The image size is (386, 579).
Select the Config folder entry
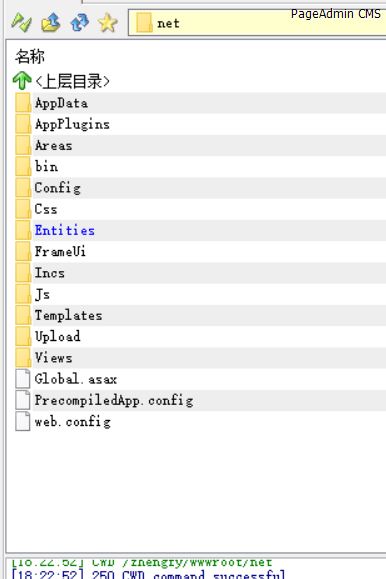coord(58,188)
